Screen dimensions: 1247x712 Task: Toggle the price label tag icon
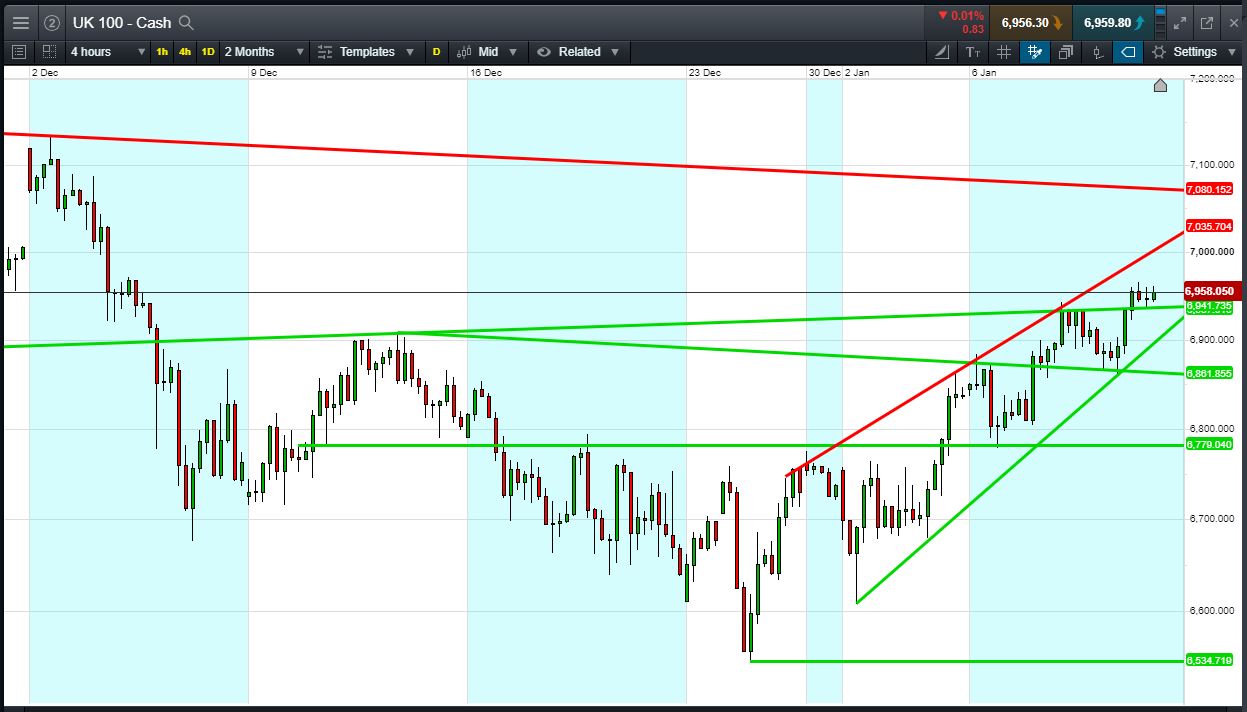[1128, 52]
